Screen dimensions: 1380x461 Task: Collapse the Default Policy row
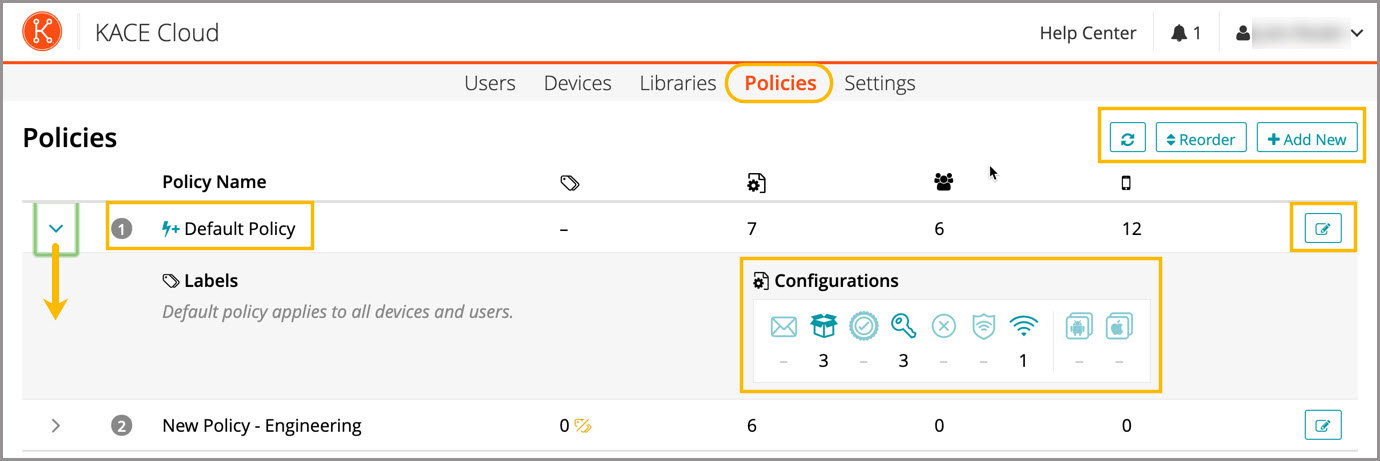click(x=56, y=228)
